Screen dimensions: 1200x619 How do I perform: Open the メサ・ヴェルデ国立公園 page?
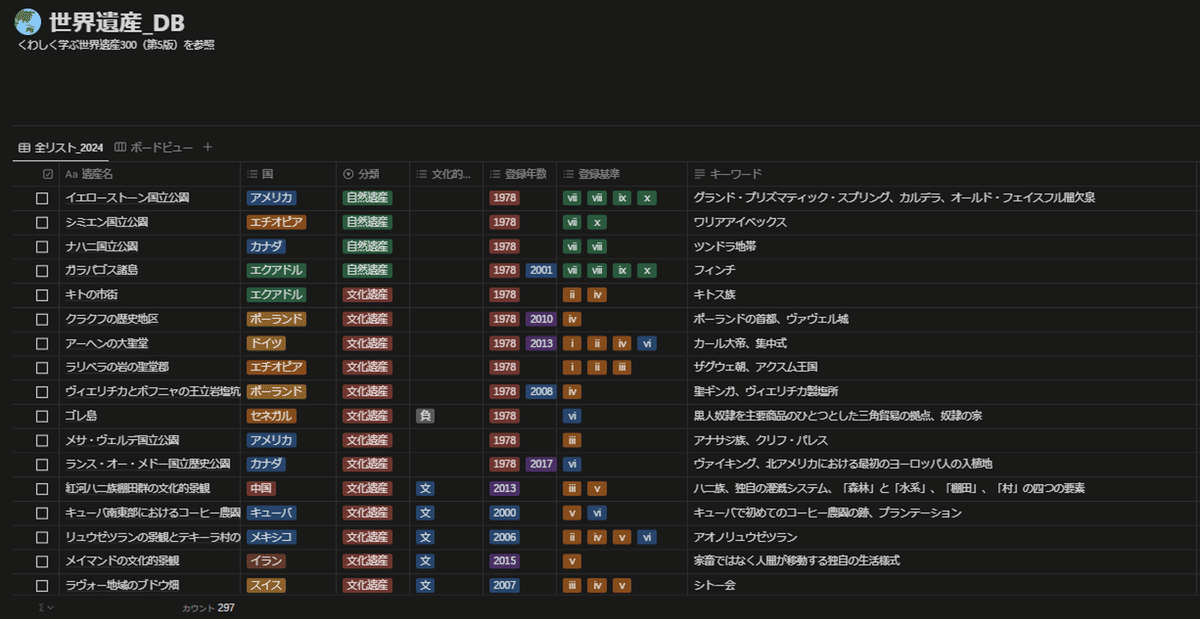(123, 440)
